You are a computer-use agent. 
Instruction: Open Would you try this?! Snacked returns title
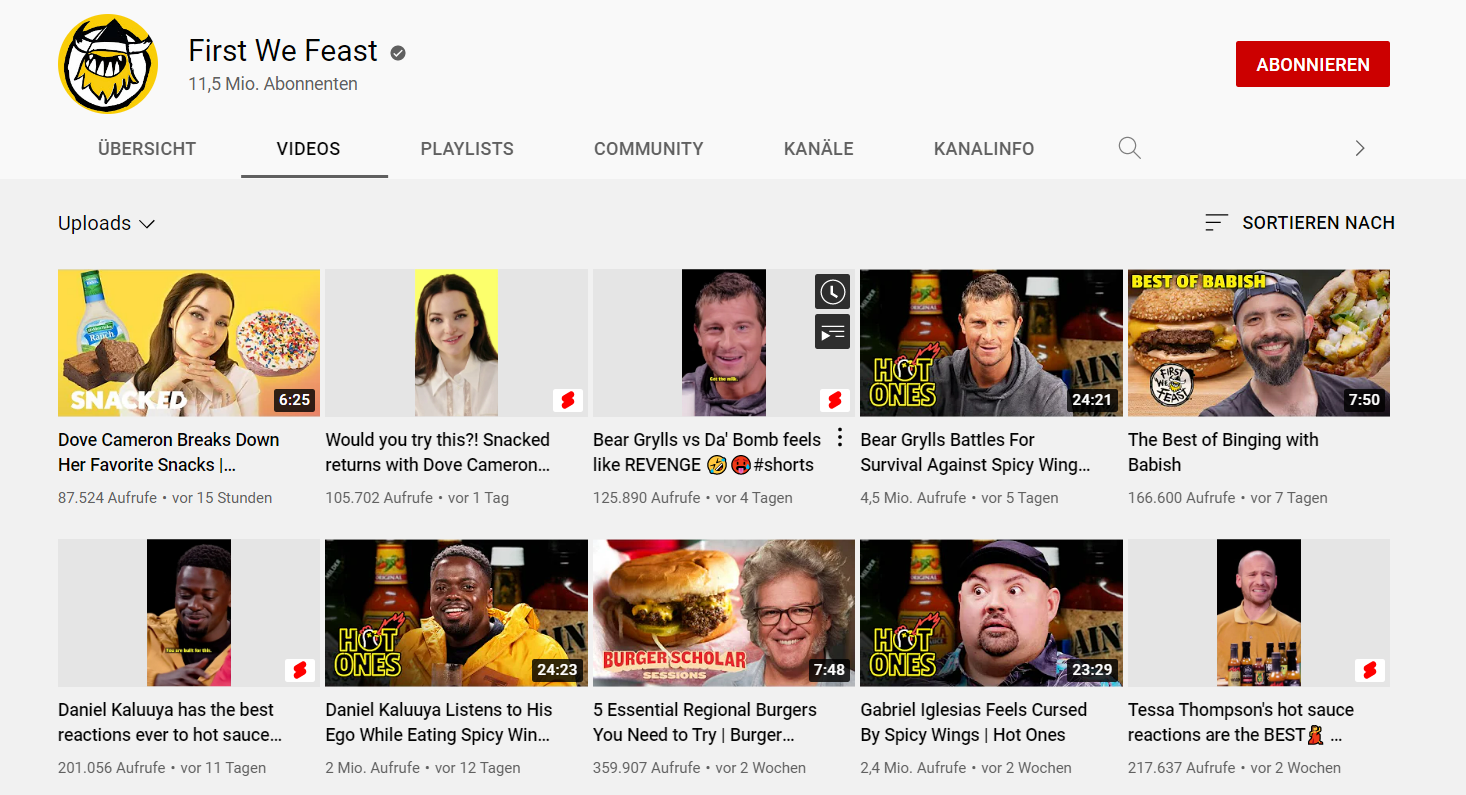[438, 452]
